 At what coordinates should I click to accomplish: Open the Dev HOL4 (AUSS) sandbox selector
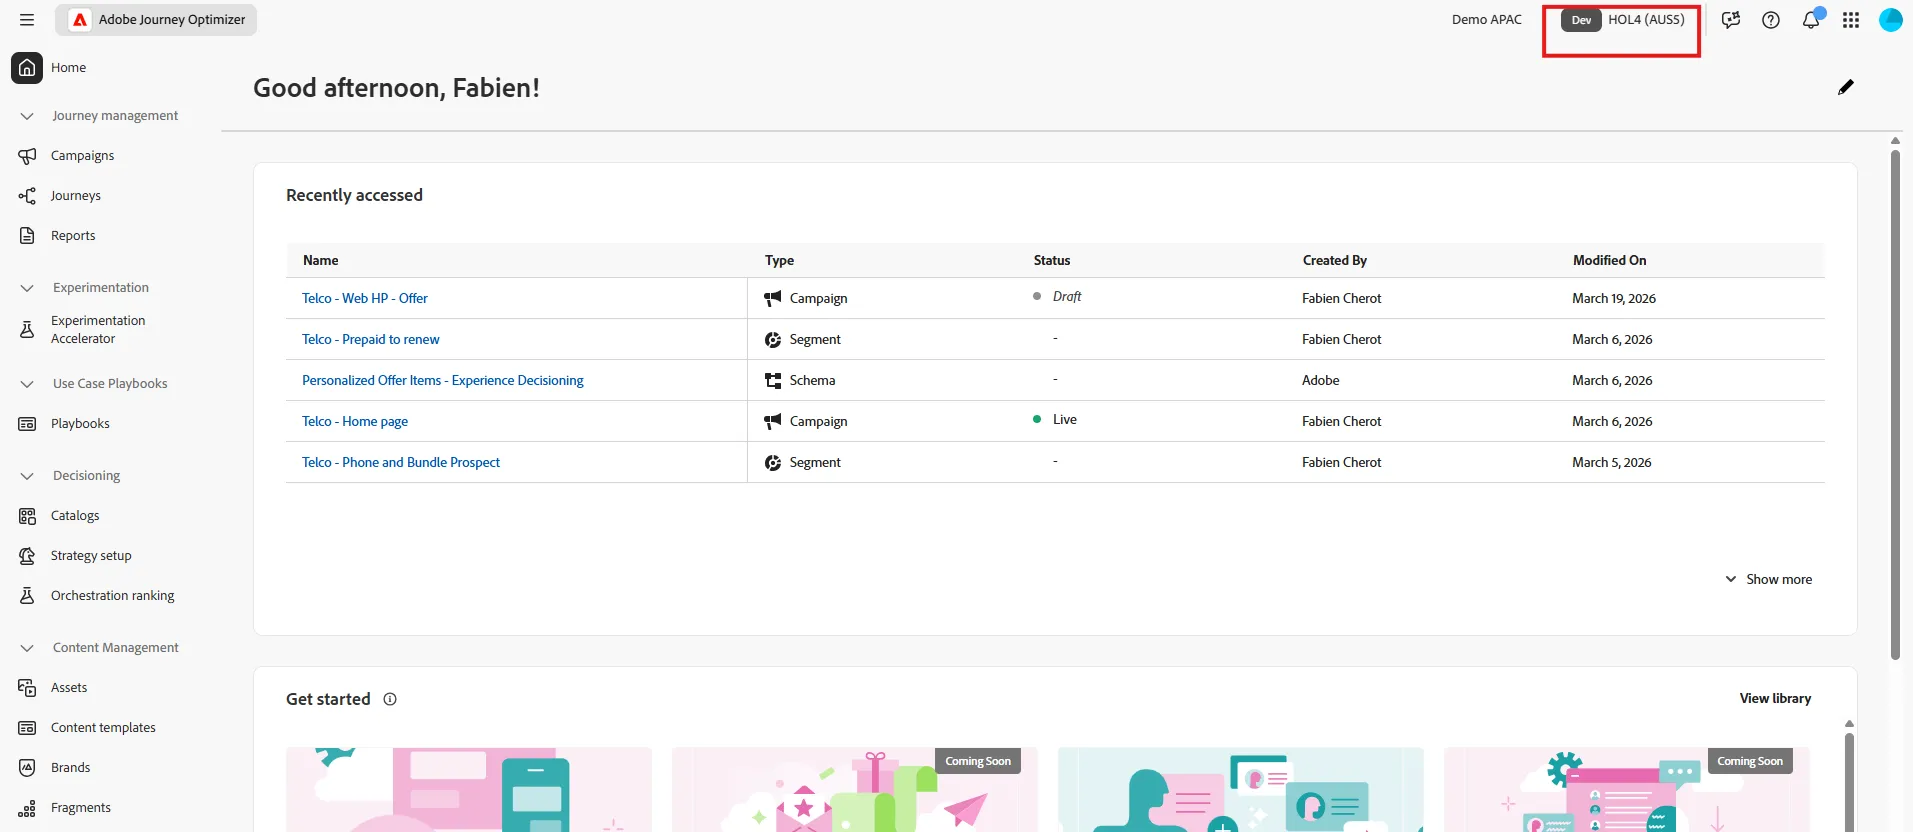click(x=1622, y=20)
